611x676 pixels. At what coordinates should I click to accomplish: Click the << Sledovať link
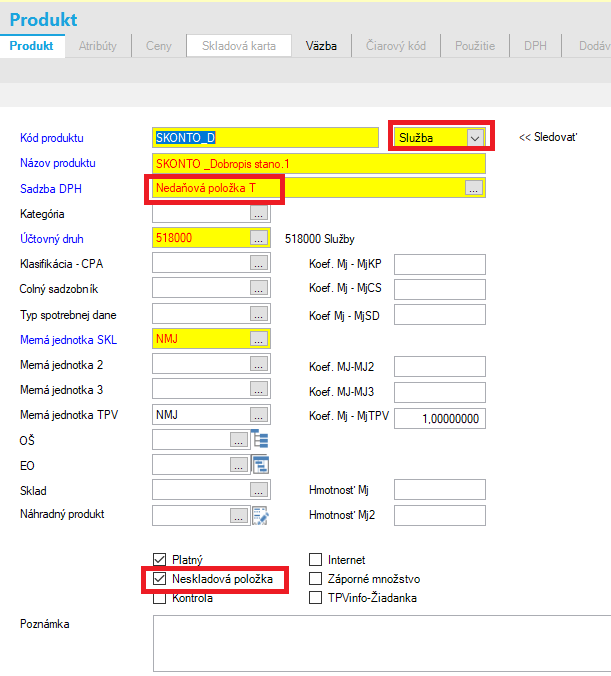coord(548,137)
